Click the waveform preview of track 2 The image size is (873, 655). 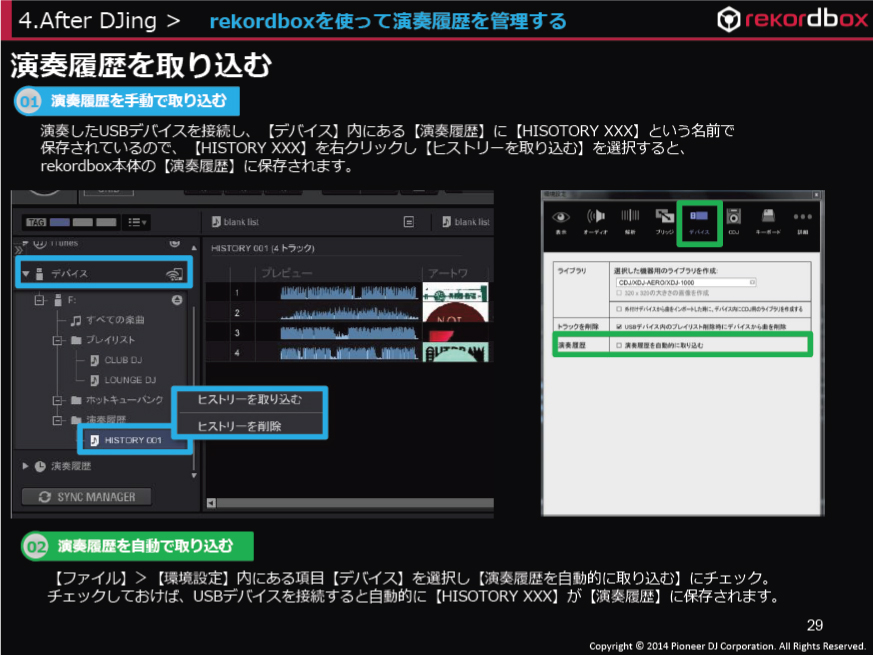[x=349, y=312]
